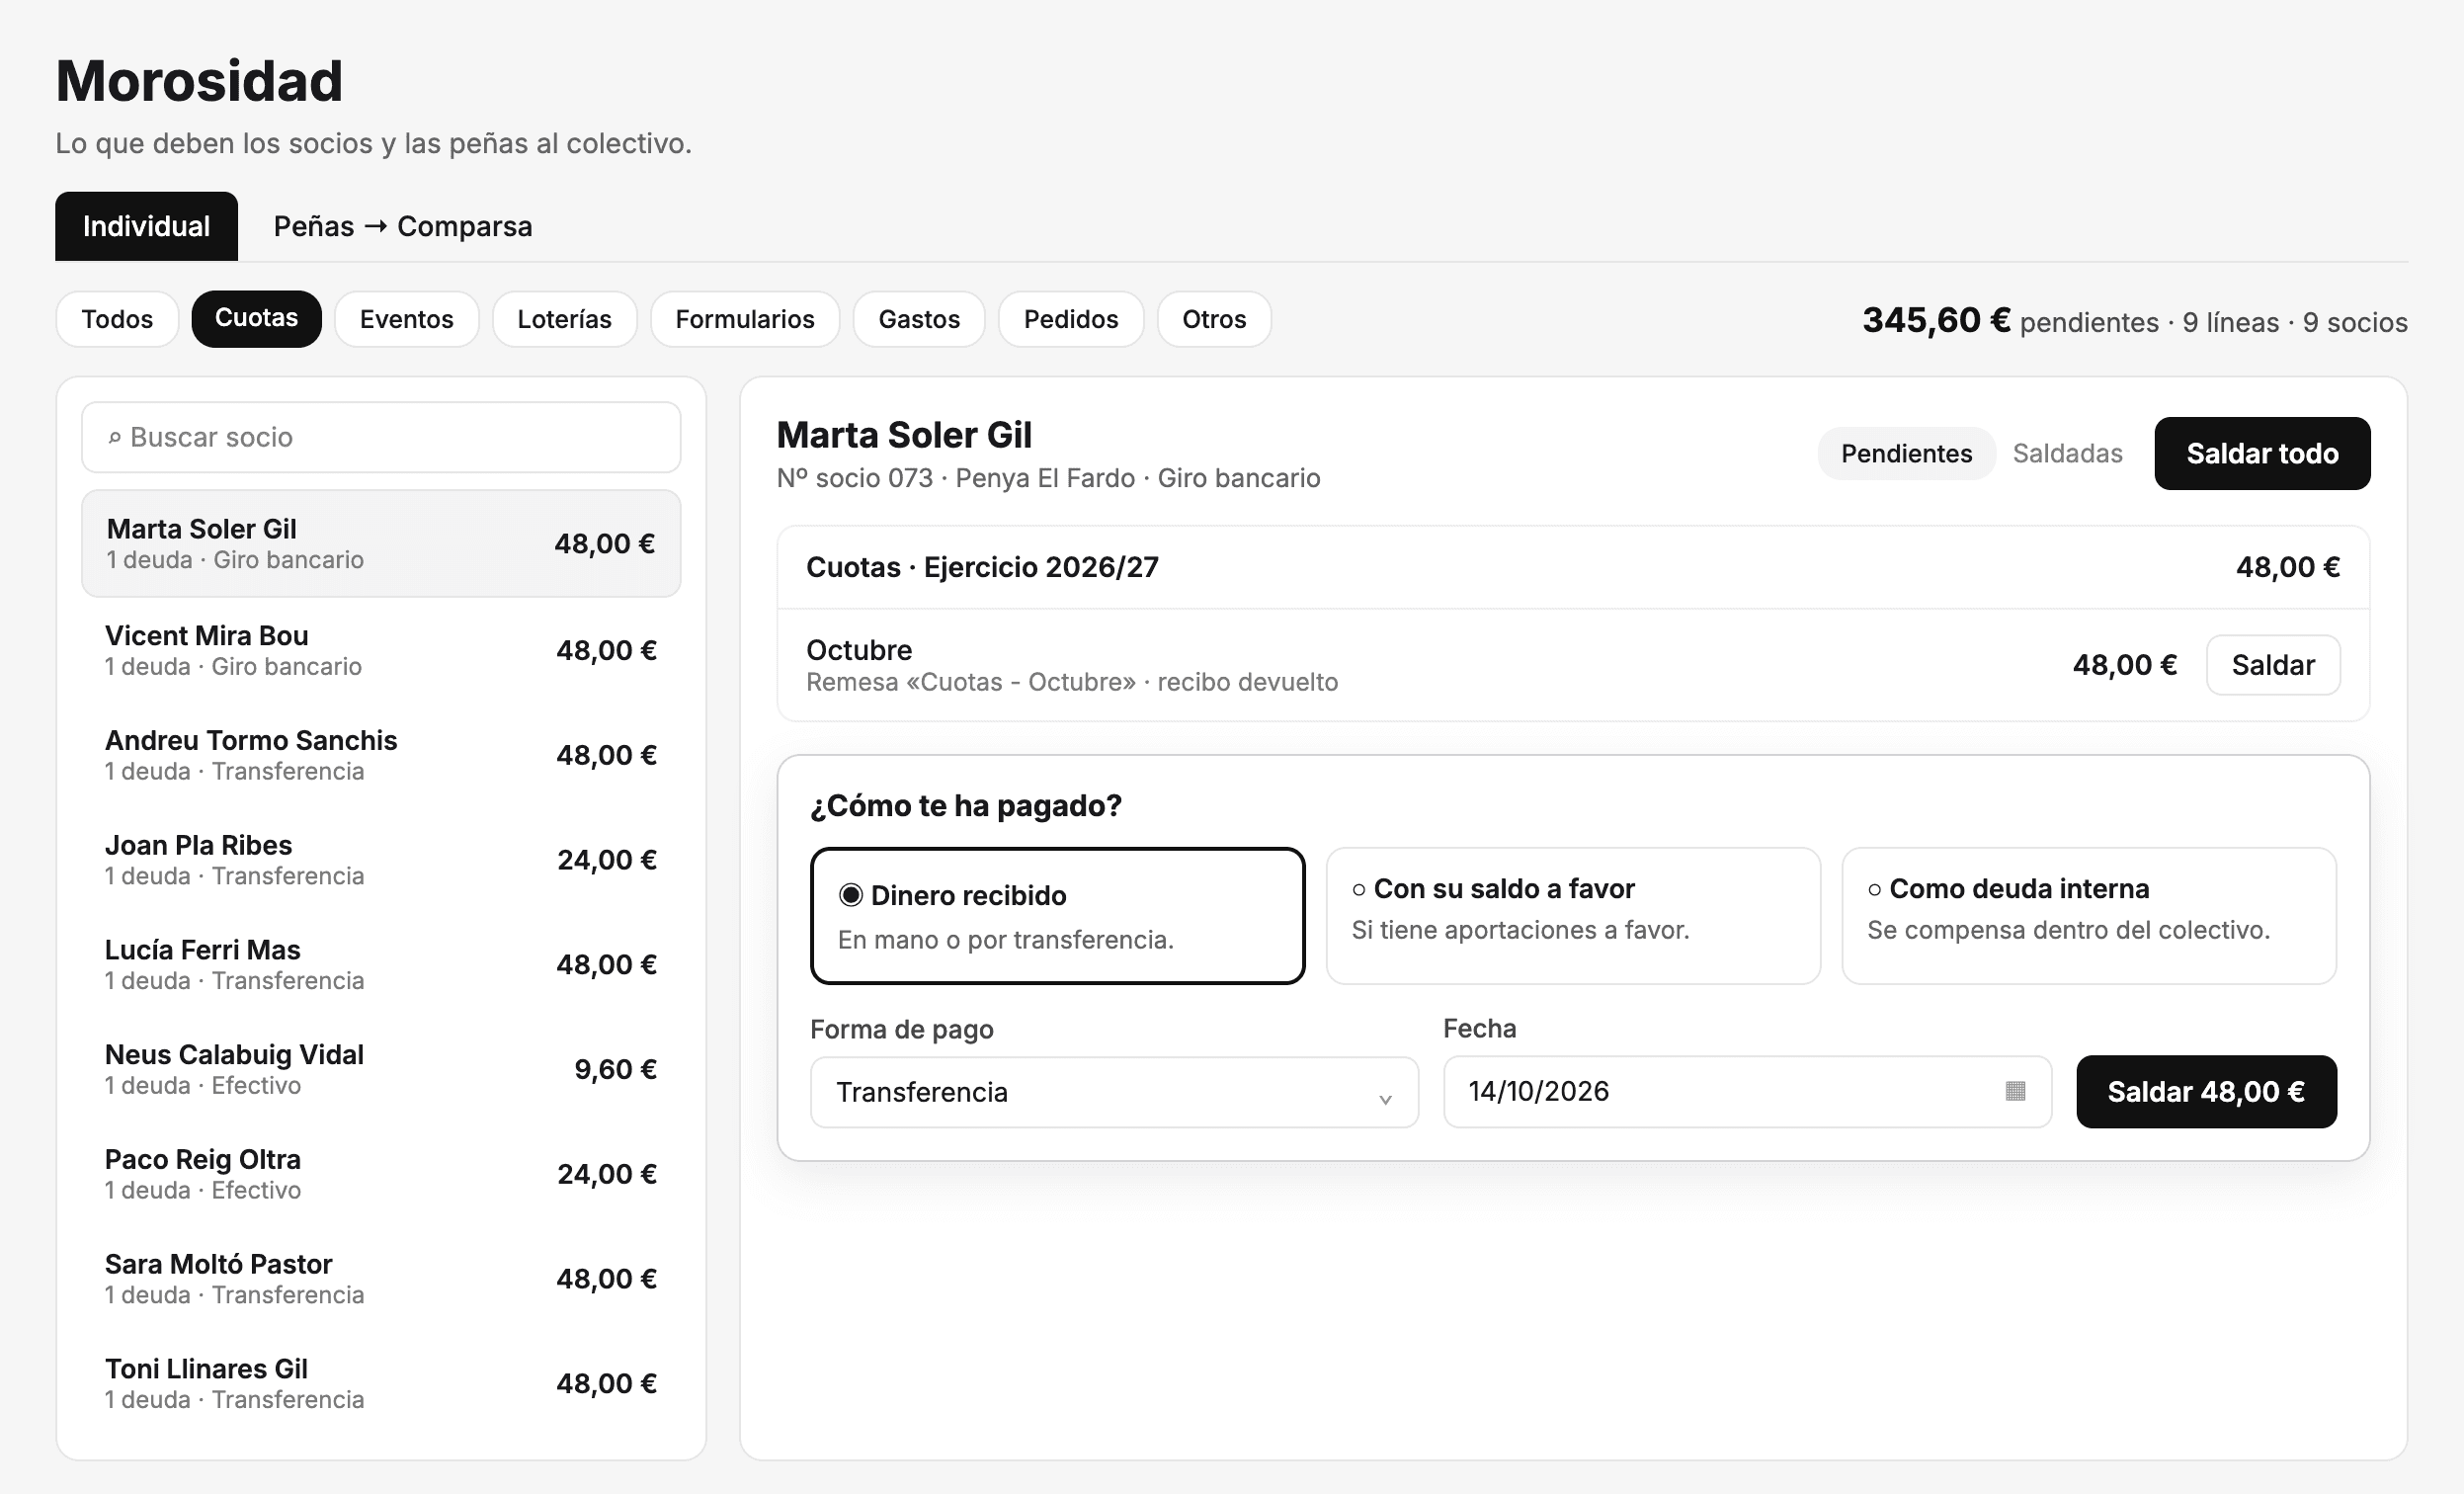Screen dimensions: 2464x1494
Task: Confirm with the Saldar 48,00 € button
Action: (x=2206, y=1091)
